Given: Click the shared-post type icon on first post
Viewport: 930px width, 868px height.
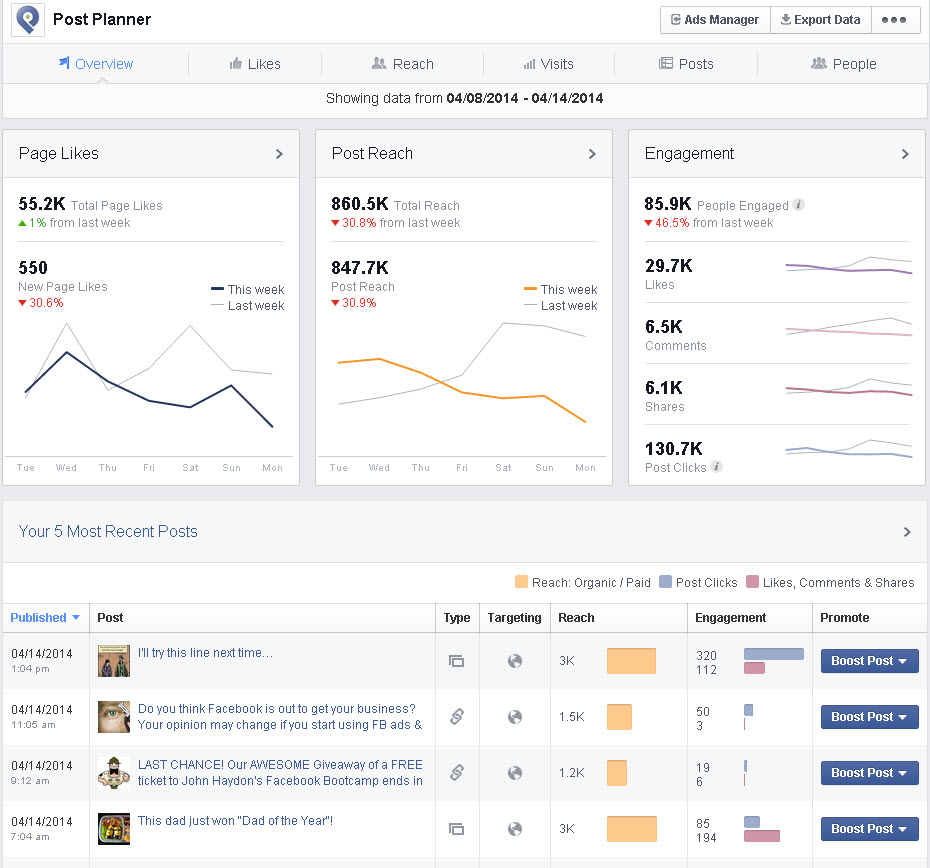Looking at the screenshot, I should (457, 661).
